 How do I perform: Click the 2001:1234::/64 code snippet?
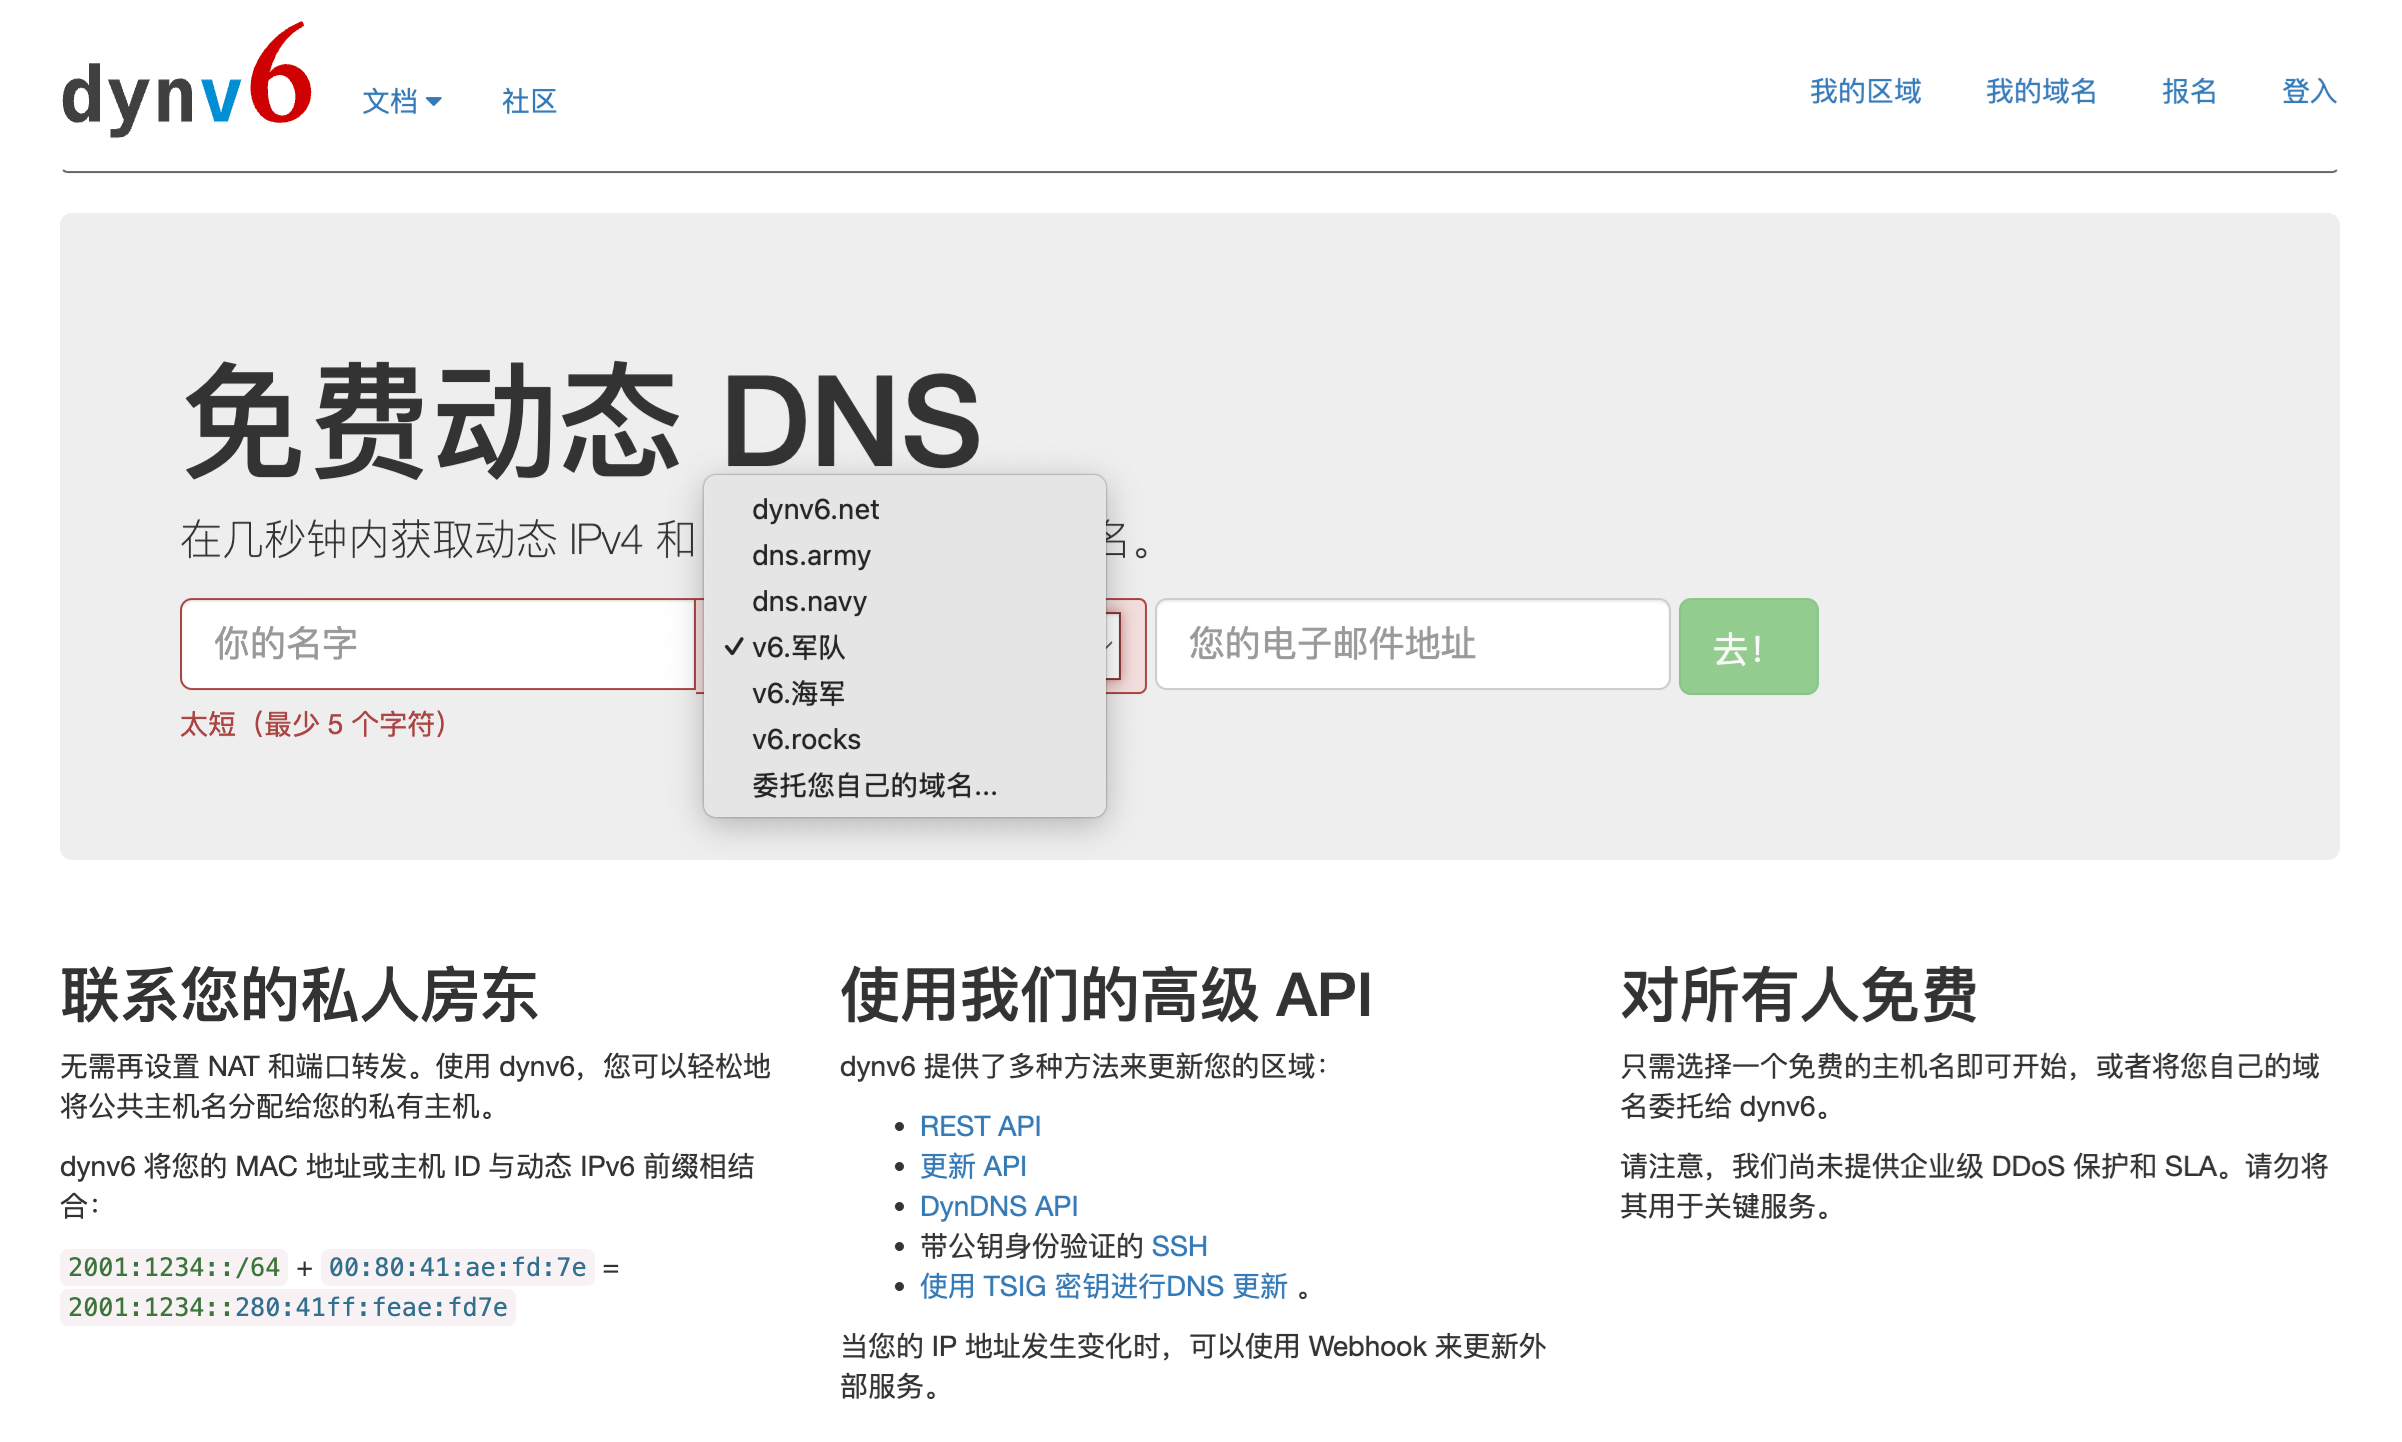click(x=174, y=1267)
